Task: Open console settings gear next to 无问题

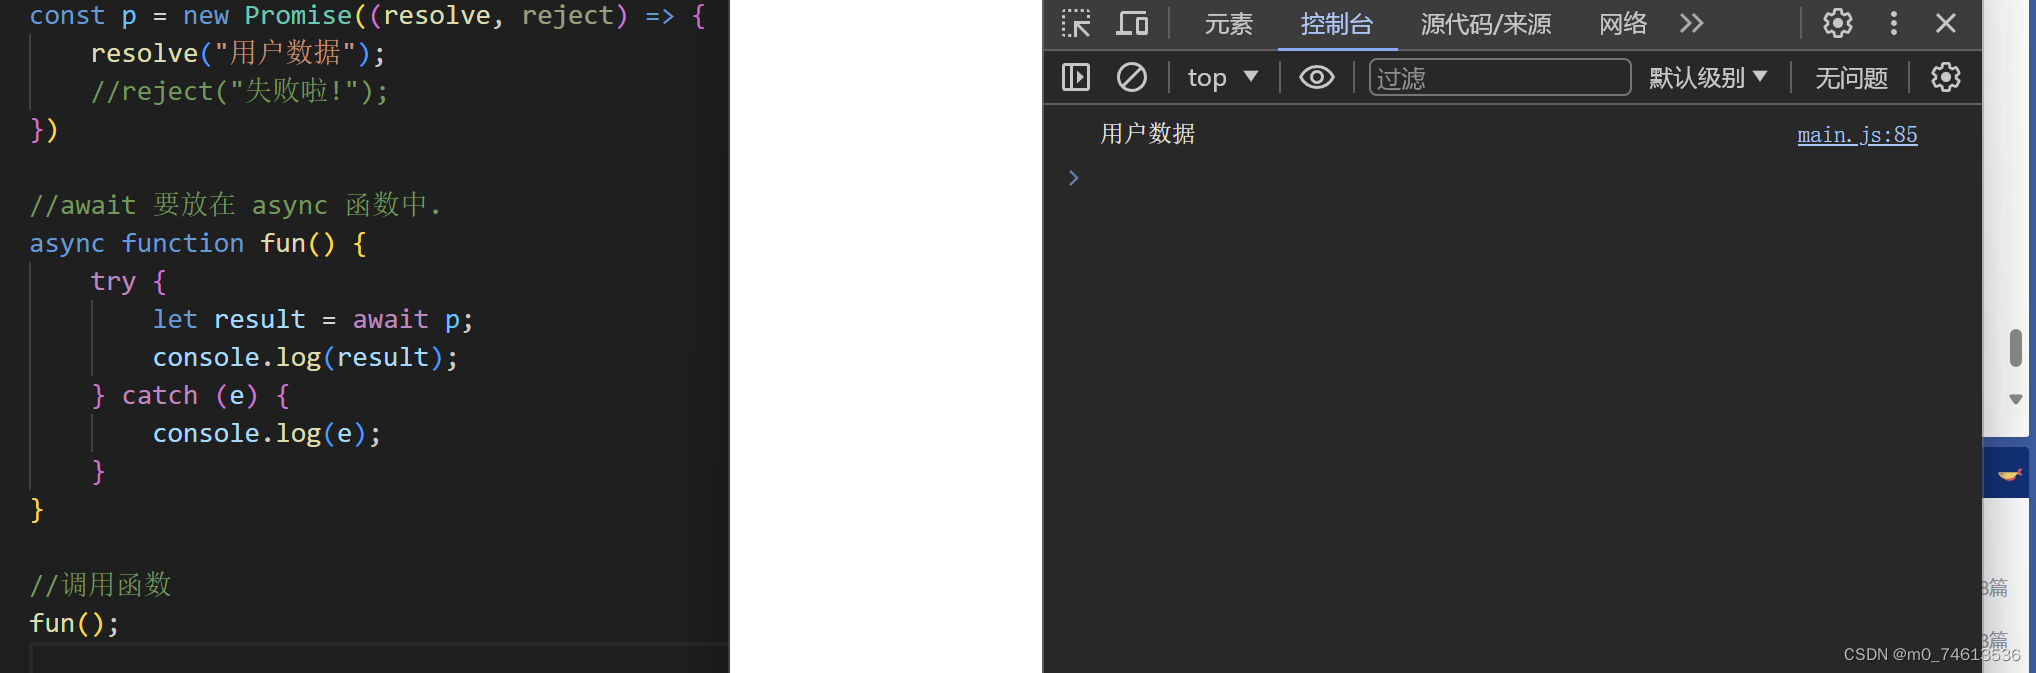Action: click(x=1945, y=77)
